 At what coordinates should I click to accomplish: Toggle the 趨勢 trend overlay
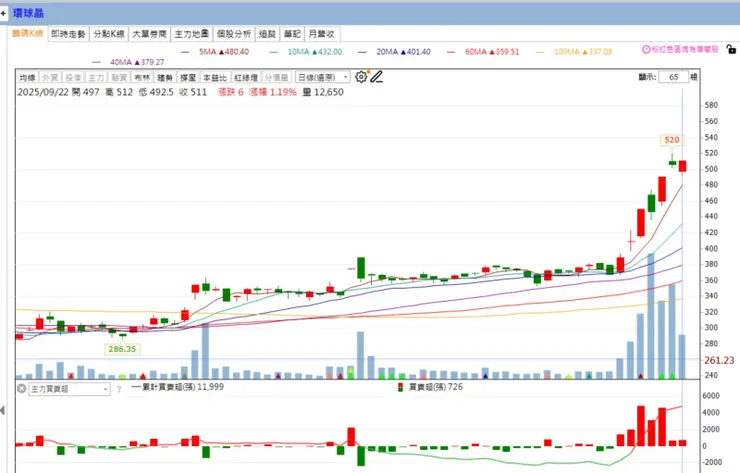point(165,77)
